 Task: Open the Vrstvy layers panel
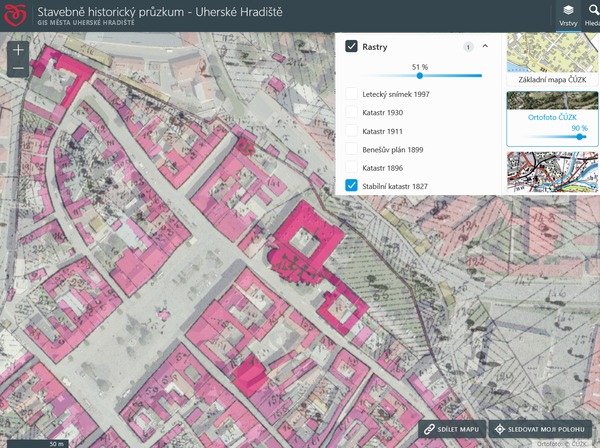(568, 16)
